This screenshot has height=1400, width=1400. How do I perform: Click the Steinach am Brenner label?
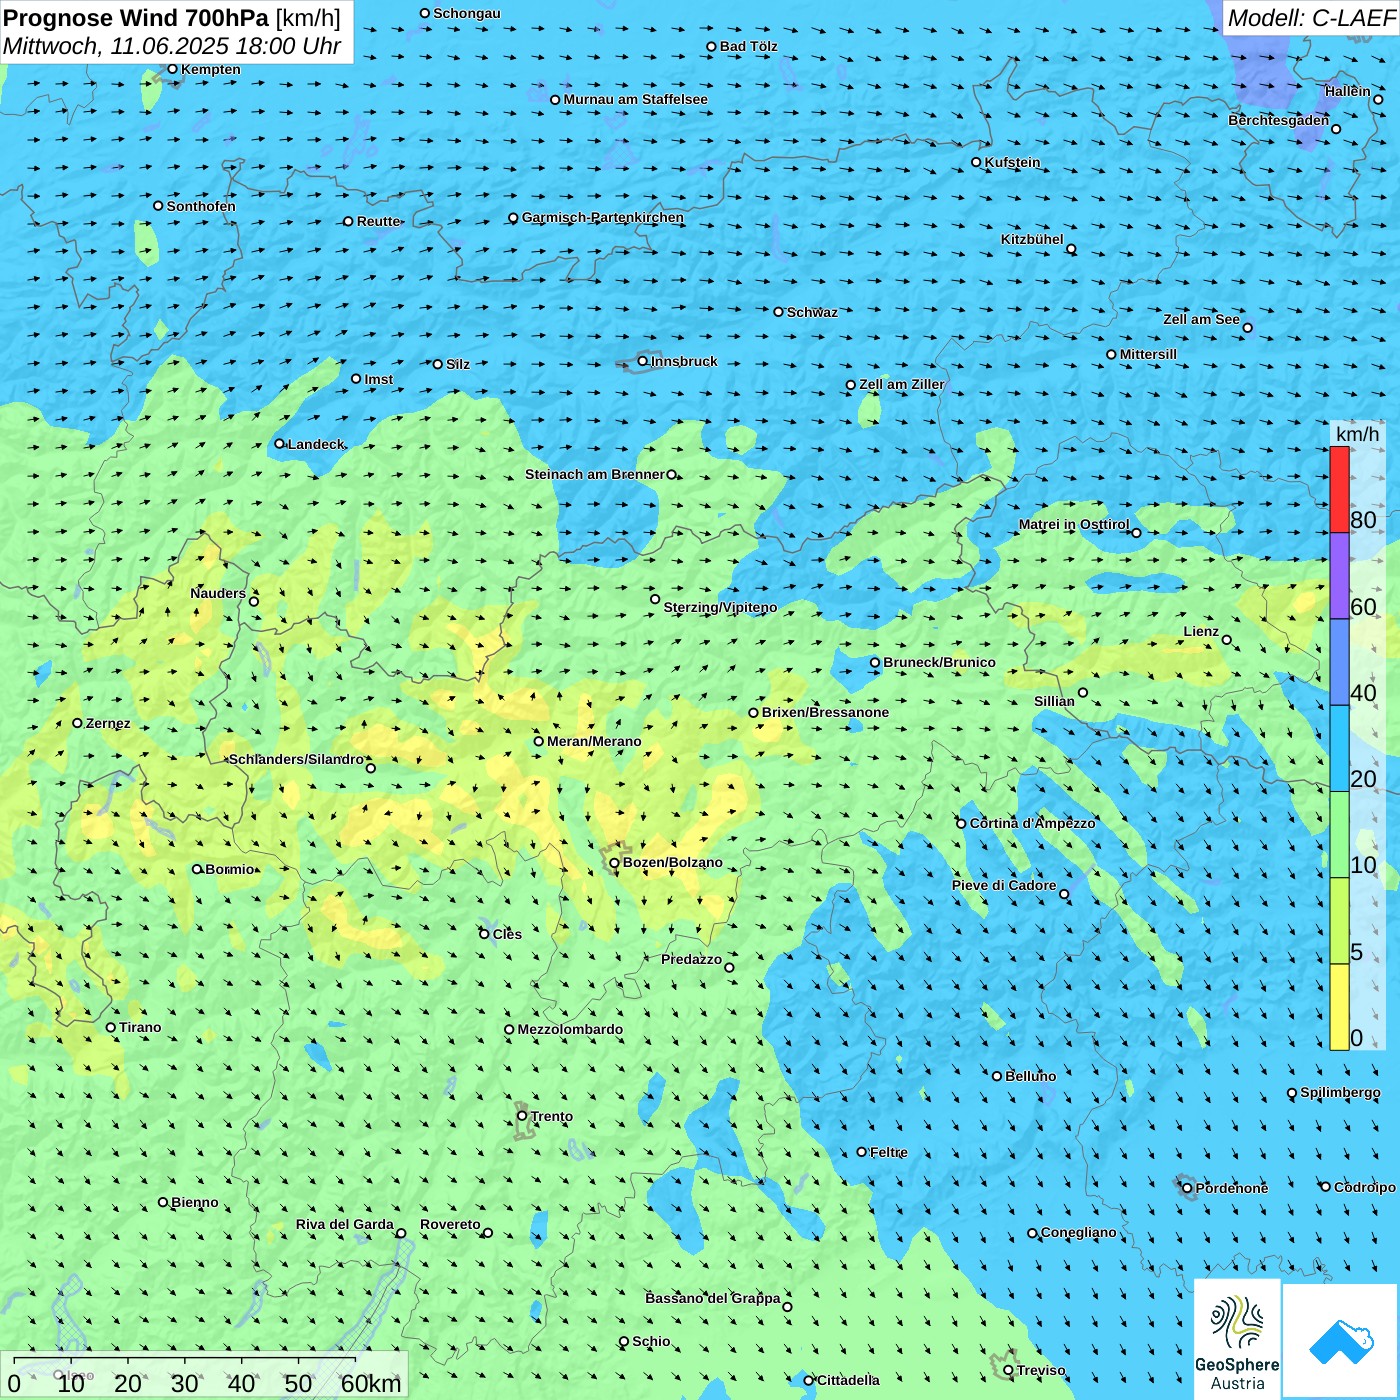tap(594, 474)
